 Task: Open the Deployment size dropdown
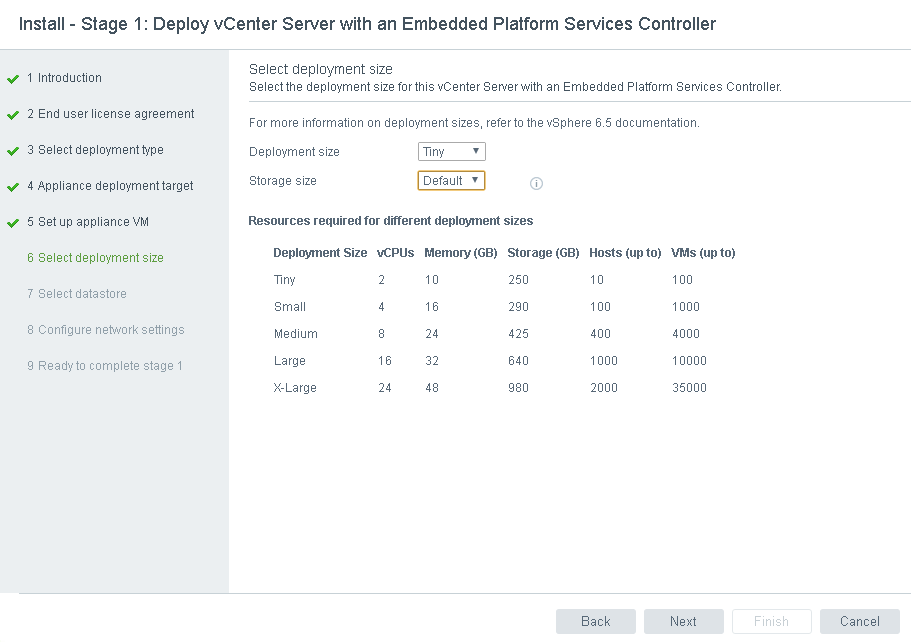coord(451,152)
